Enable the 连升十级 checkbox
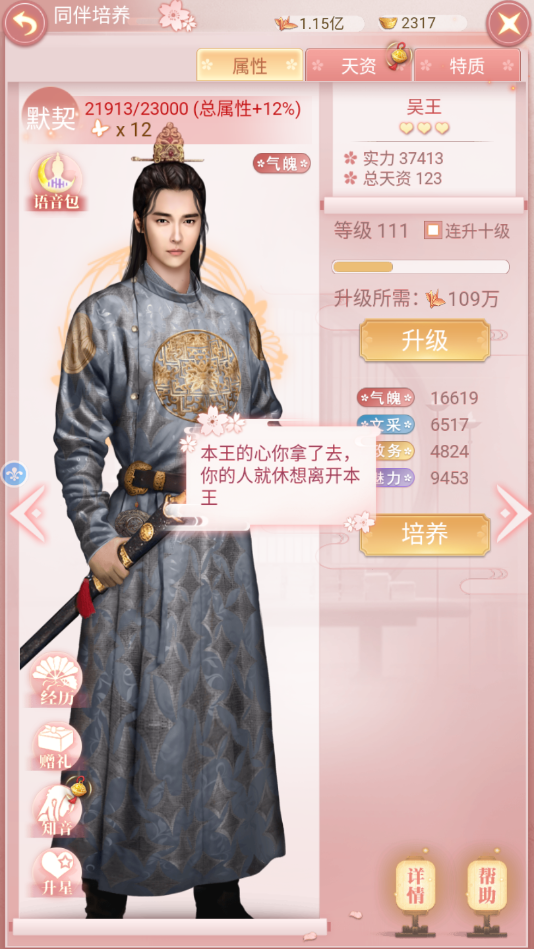 point(432,231)
